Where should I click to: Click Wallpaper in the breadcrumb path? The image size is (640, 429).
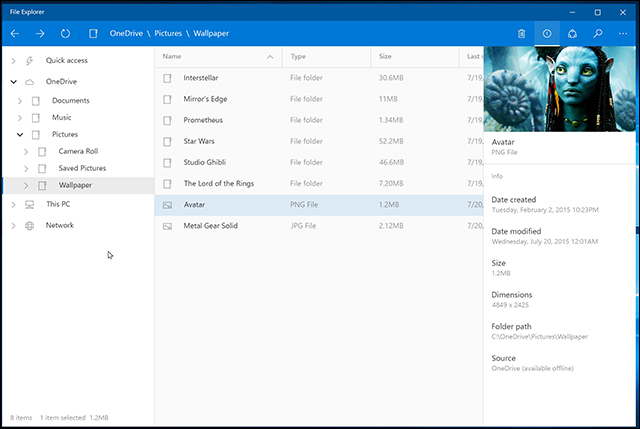211,33
